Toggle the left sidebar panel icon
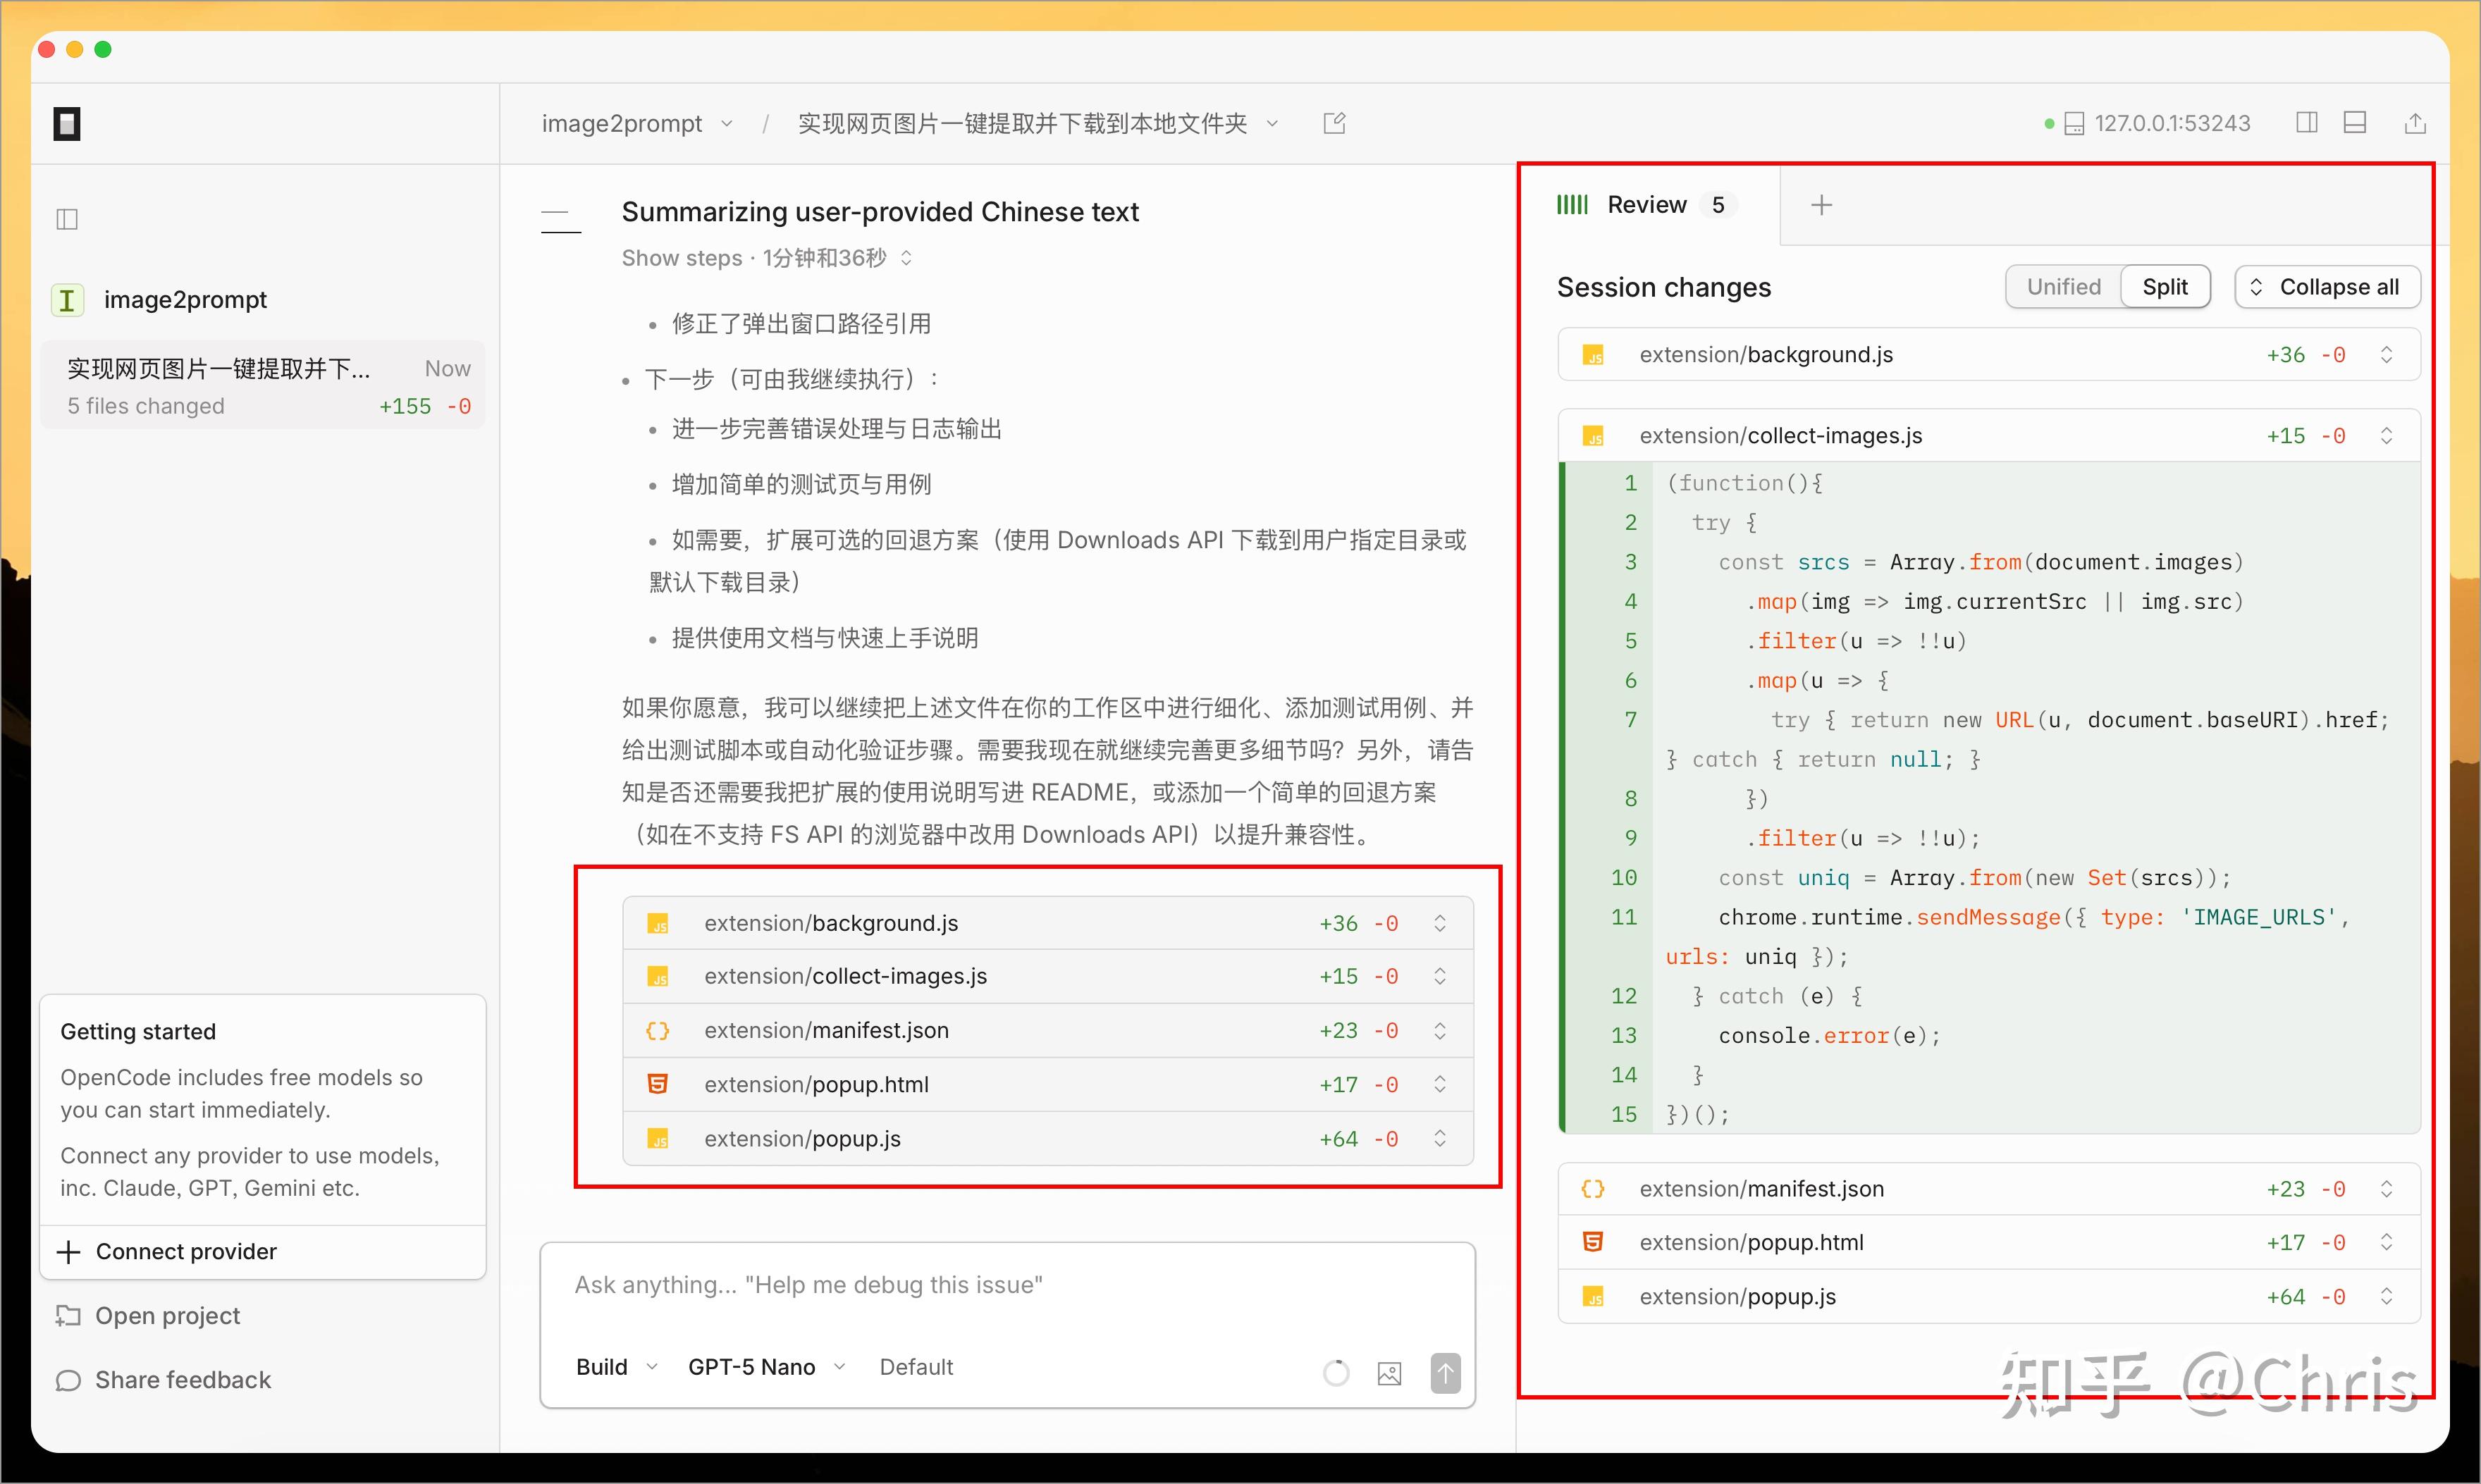This screenshot has width=2481, height=1484. 67,219
